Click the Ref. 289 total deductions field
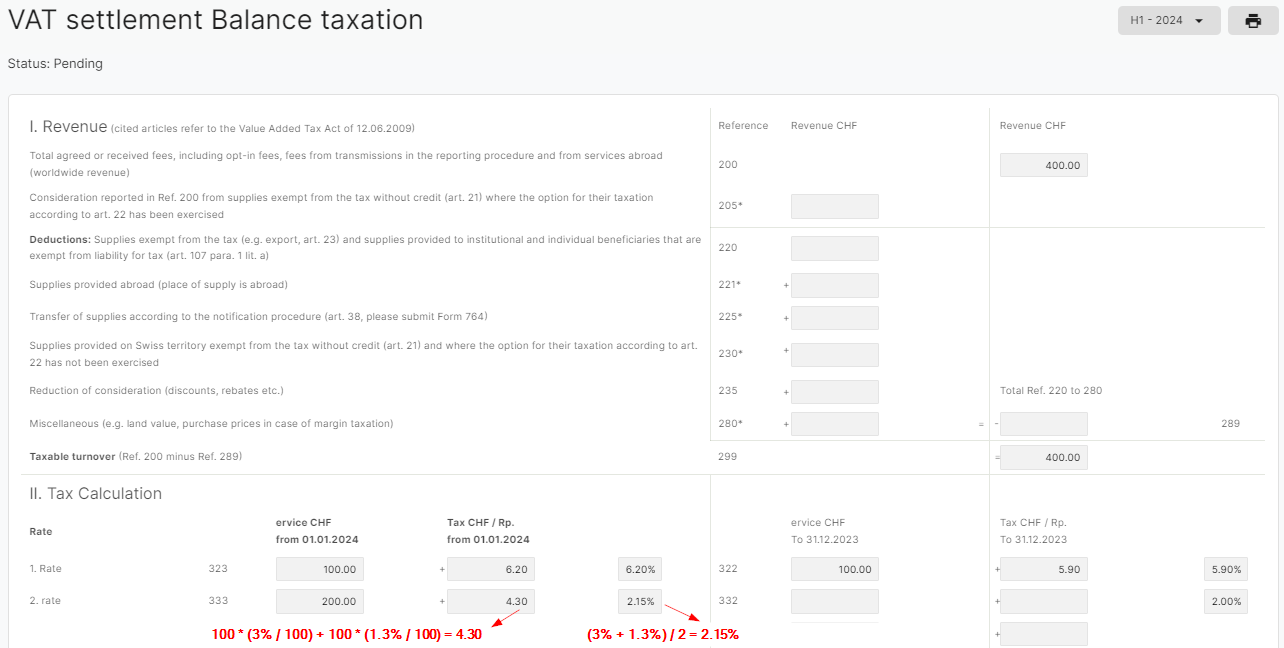 [1043, 424]
